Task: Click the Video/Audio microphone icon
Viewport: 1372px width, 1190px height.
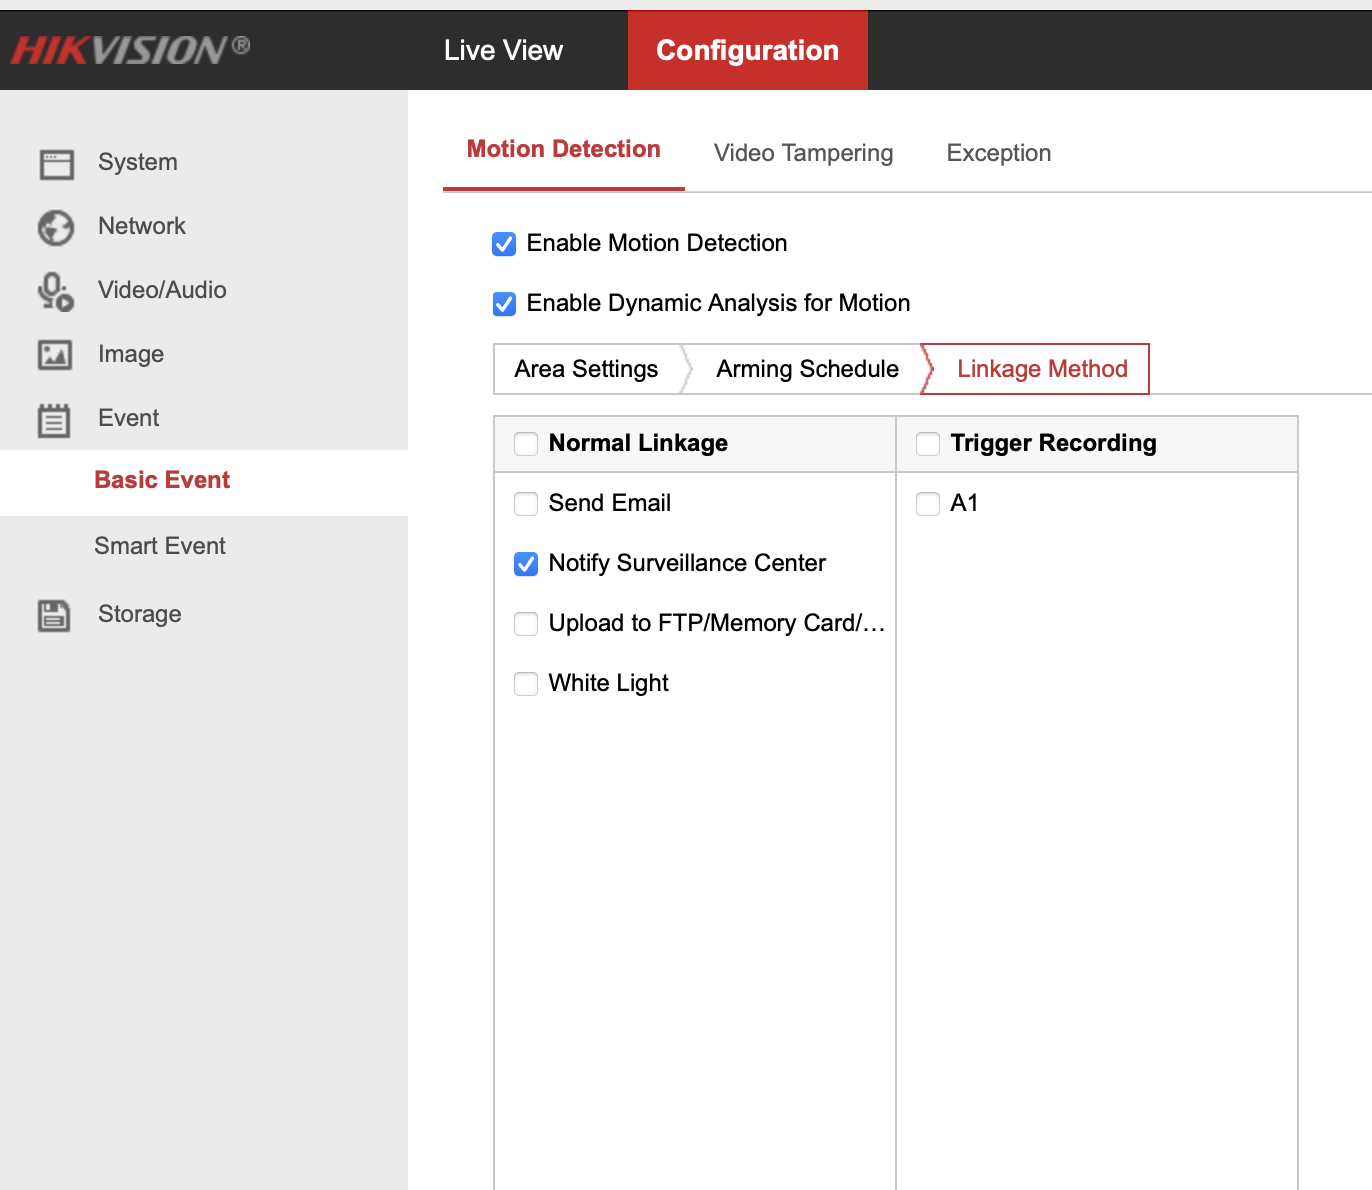Action: (56, 291)
